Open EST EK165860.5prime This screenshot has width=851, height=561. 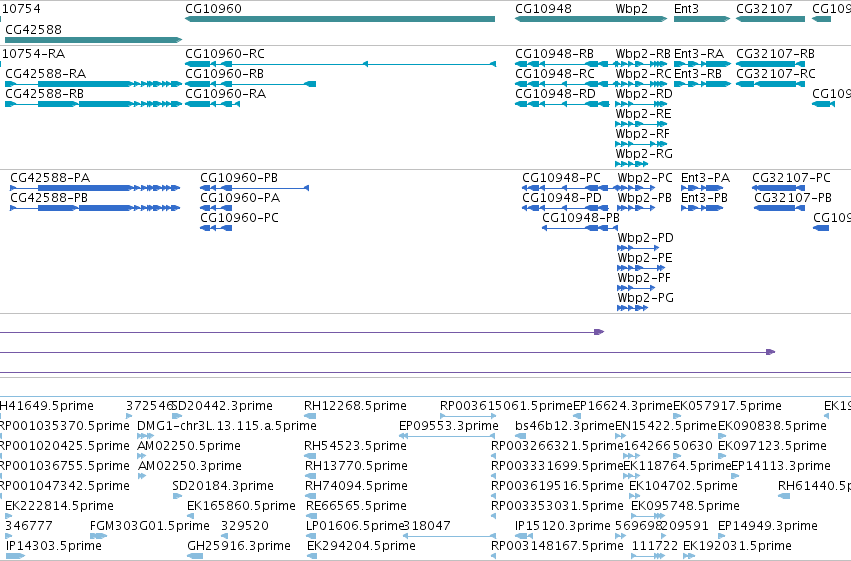[x=241, y=506]
